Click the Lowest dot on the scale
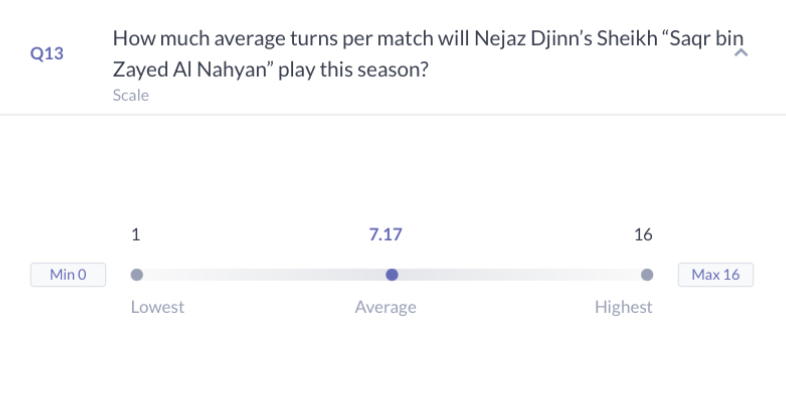786x393 pixels. (x=137, y=275)
